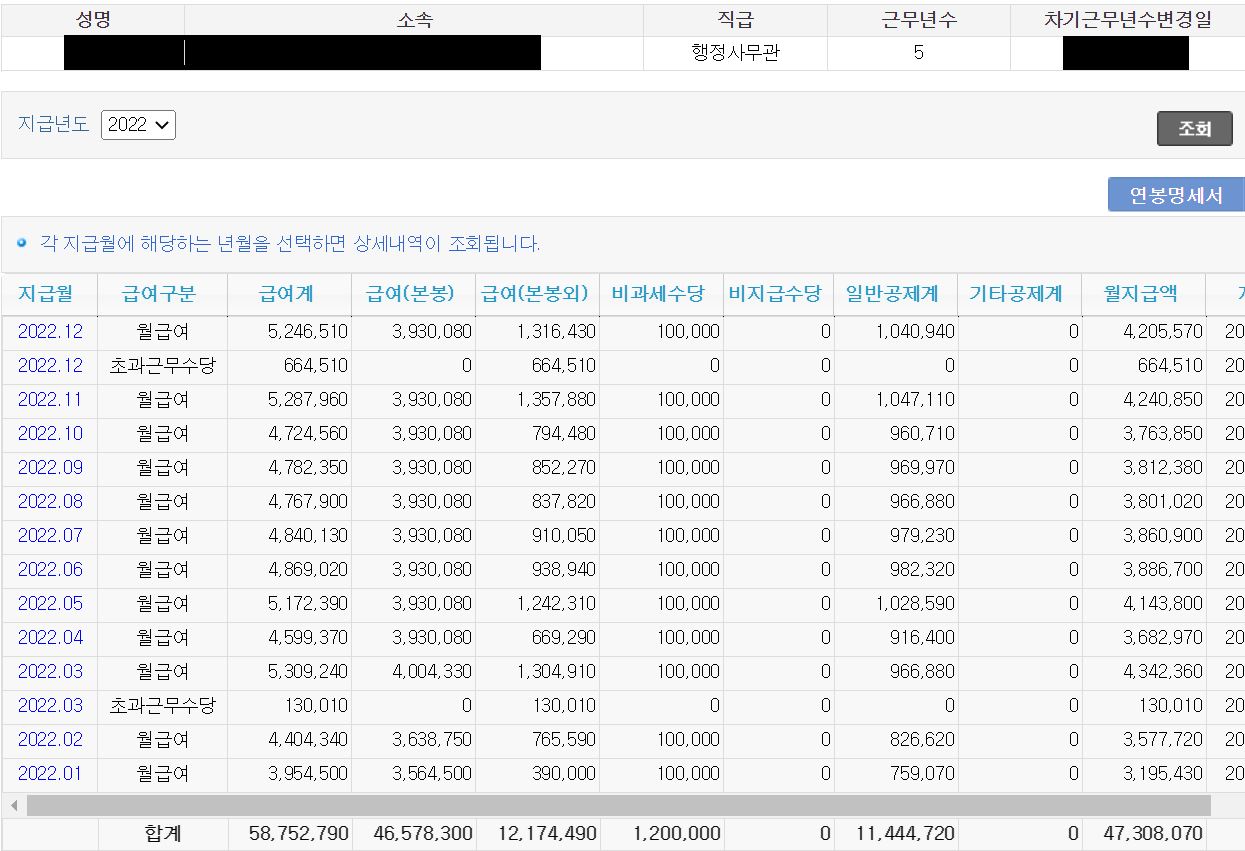Select the 3,812,380 월지급액 cell
The height and width of the screenshot is (851, 1245).
click(x=1144, y=467)
